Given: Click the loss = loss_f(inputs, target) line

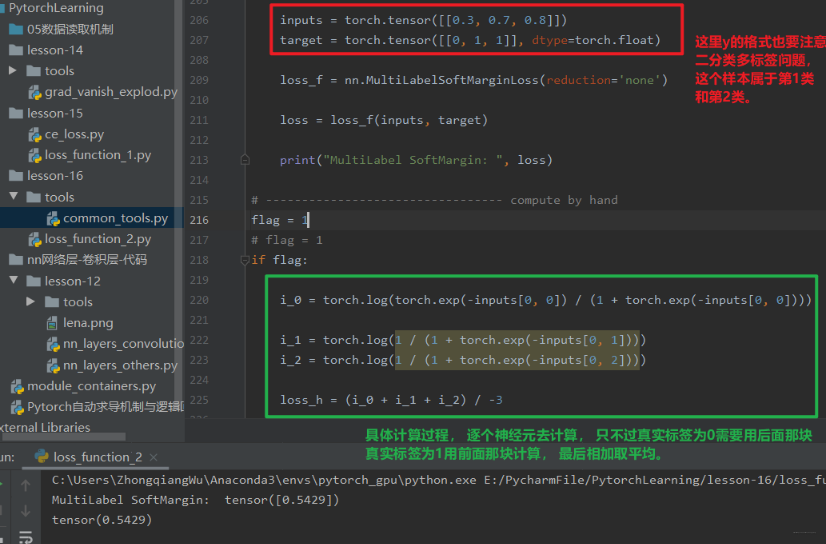Looking at the screenshot, I should coord(384,120).
